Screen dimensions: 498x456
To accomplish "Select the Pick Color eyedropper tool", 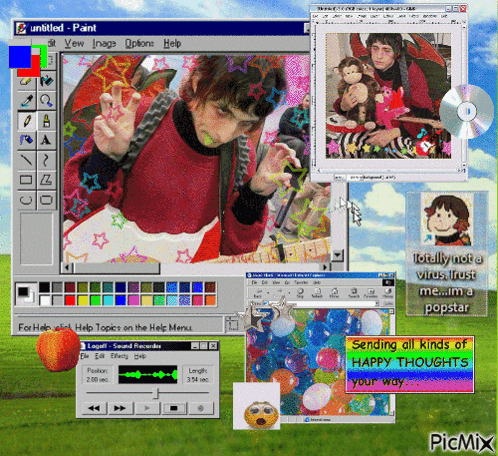I will [x=26, y=101].
